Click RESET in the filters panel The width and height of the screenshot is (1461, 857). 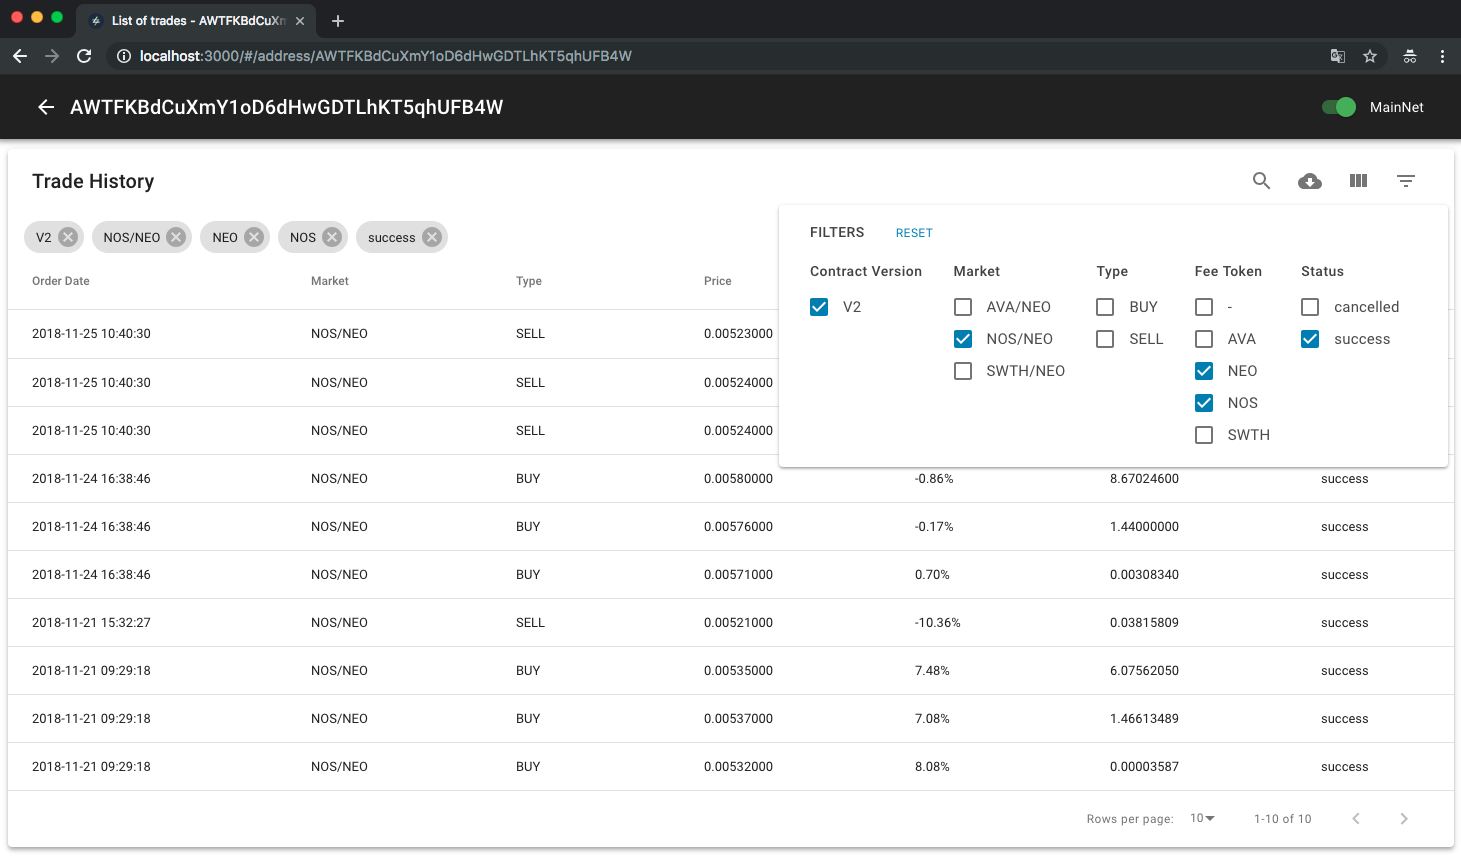click(x=914, y=233)
